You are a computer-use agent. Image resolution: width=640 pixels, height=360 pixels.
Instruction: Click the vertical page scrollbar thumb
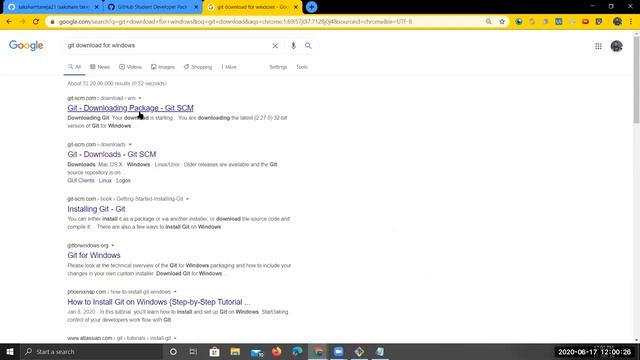(x=636, y=80)
